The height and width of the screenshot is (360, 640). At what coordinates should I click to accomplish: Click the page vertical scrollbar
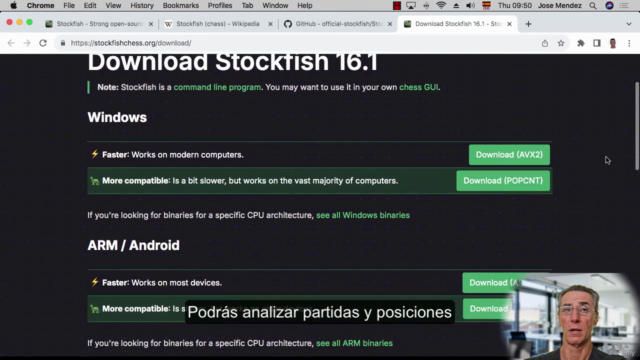[637, 126]
